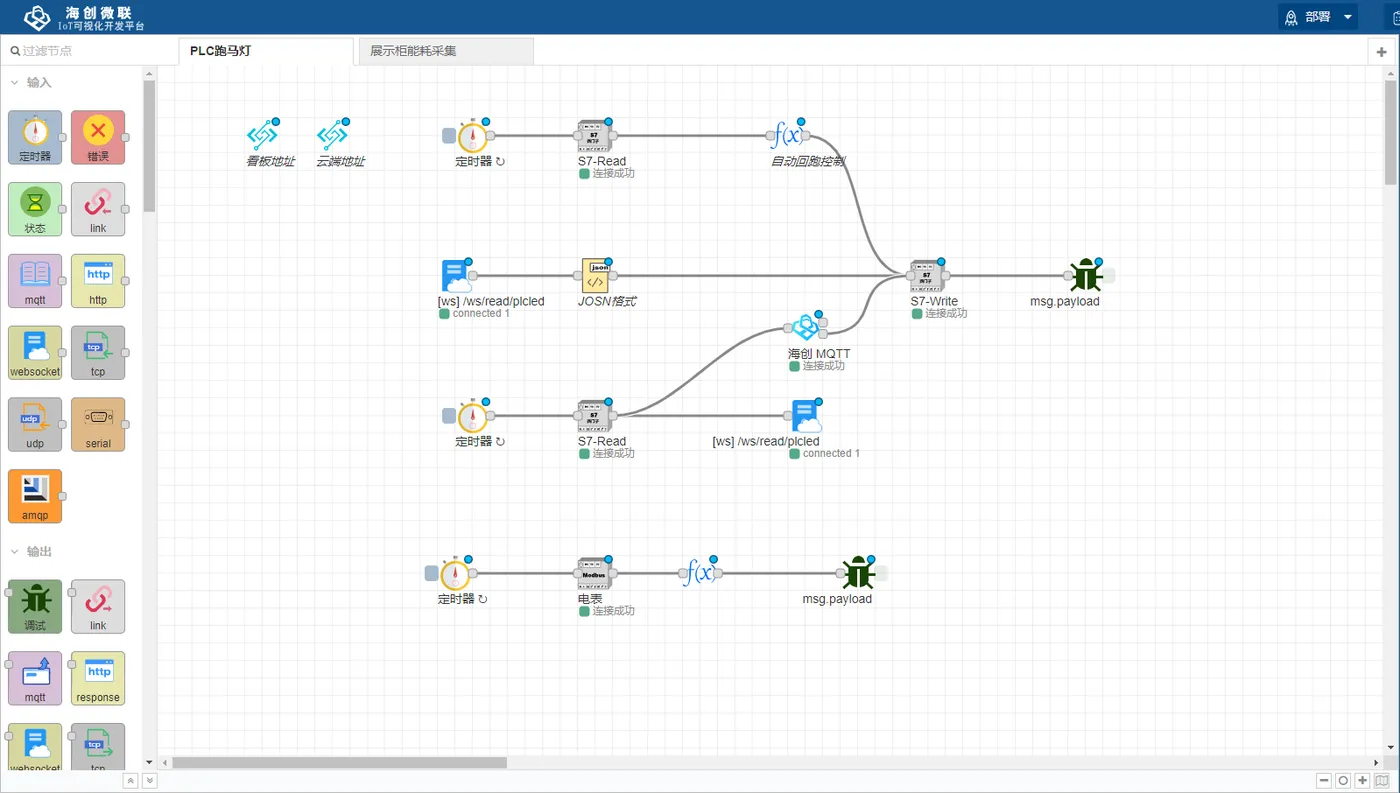
Task: Select the websocket input node before JOSN格式
Action: (x=456, y=276)
